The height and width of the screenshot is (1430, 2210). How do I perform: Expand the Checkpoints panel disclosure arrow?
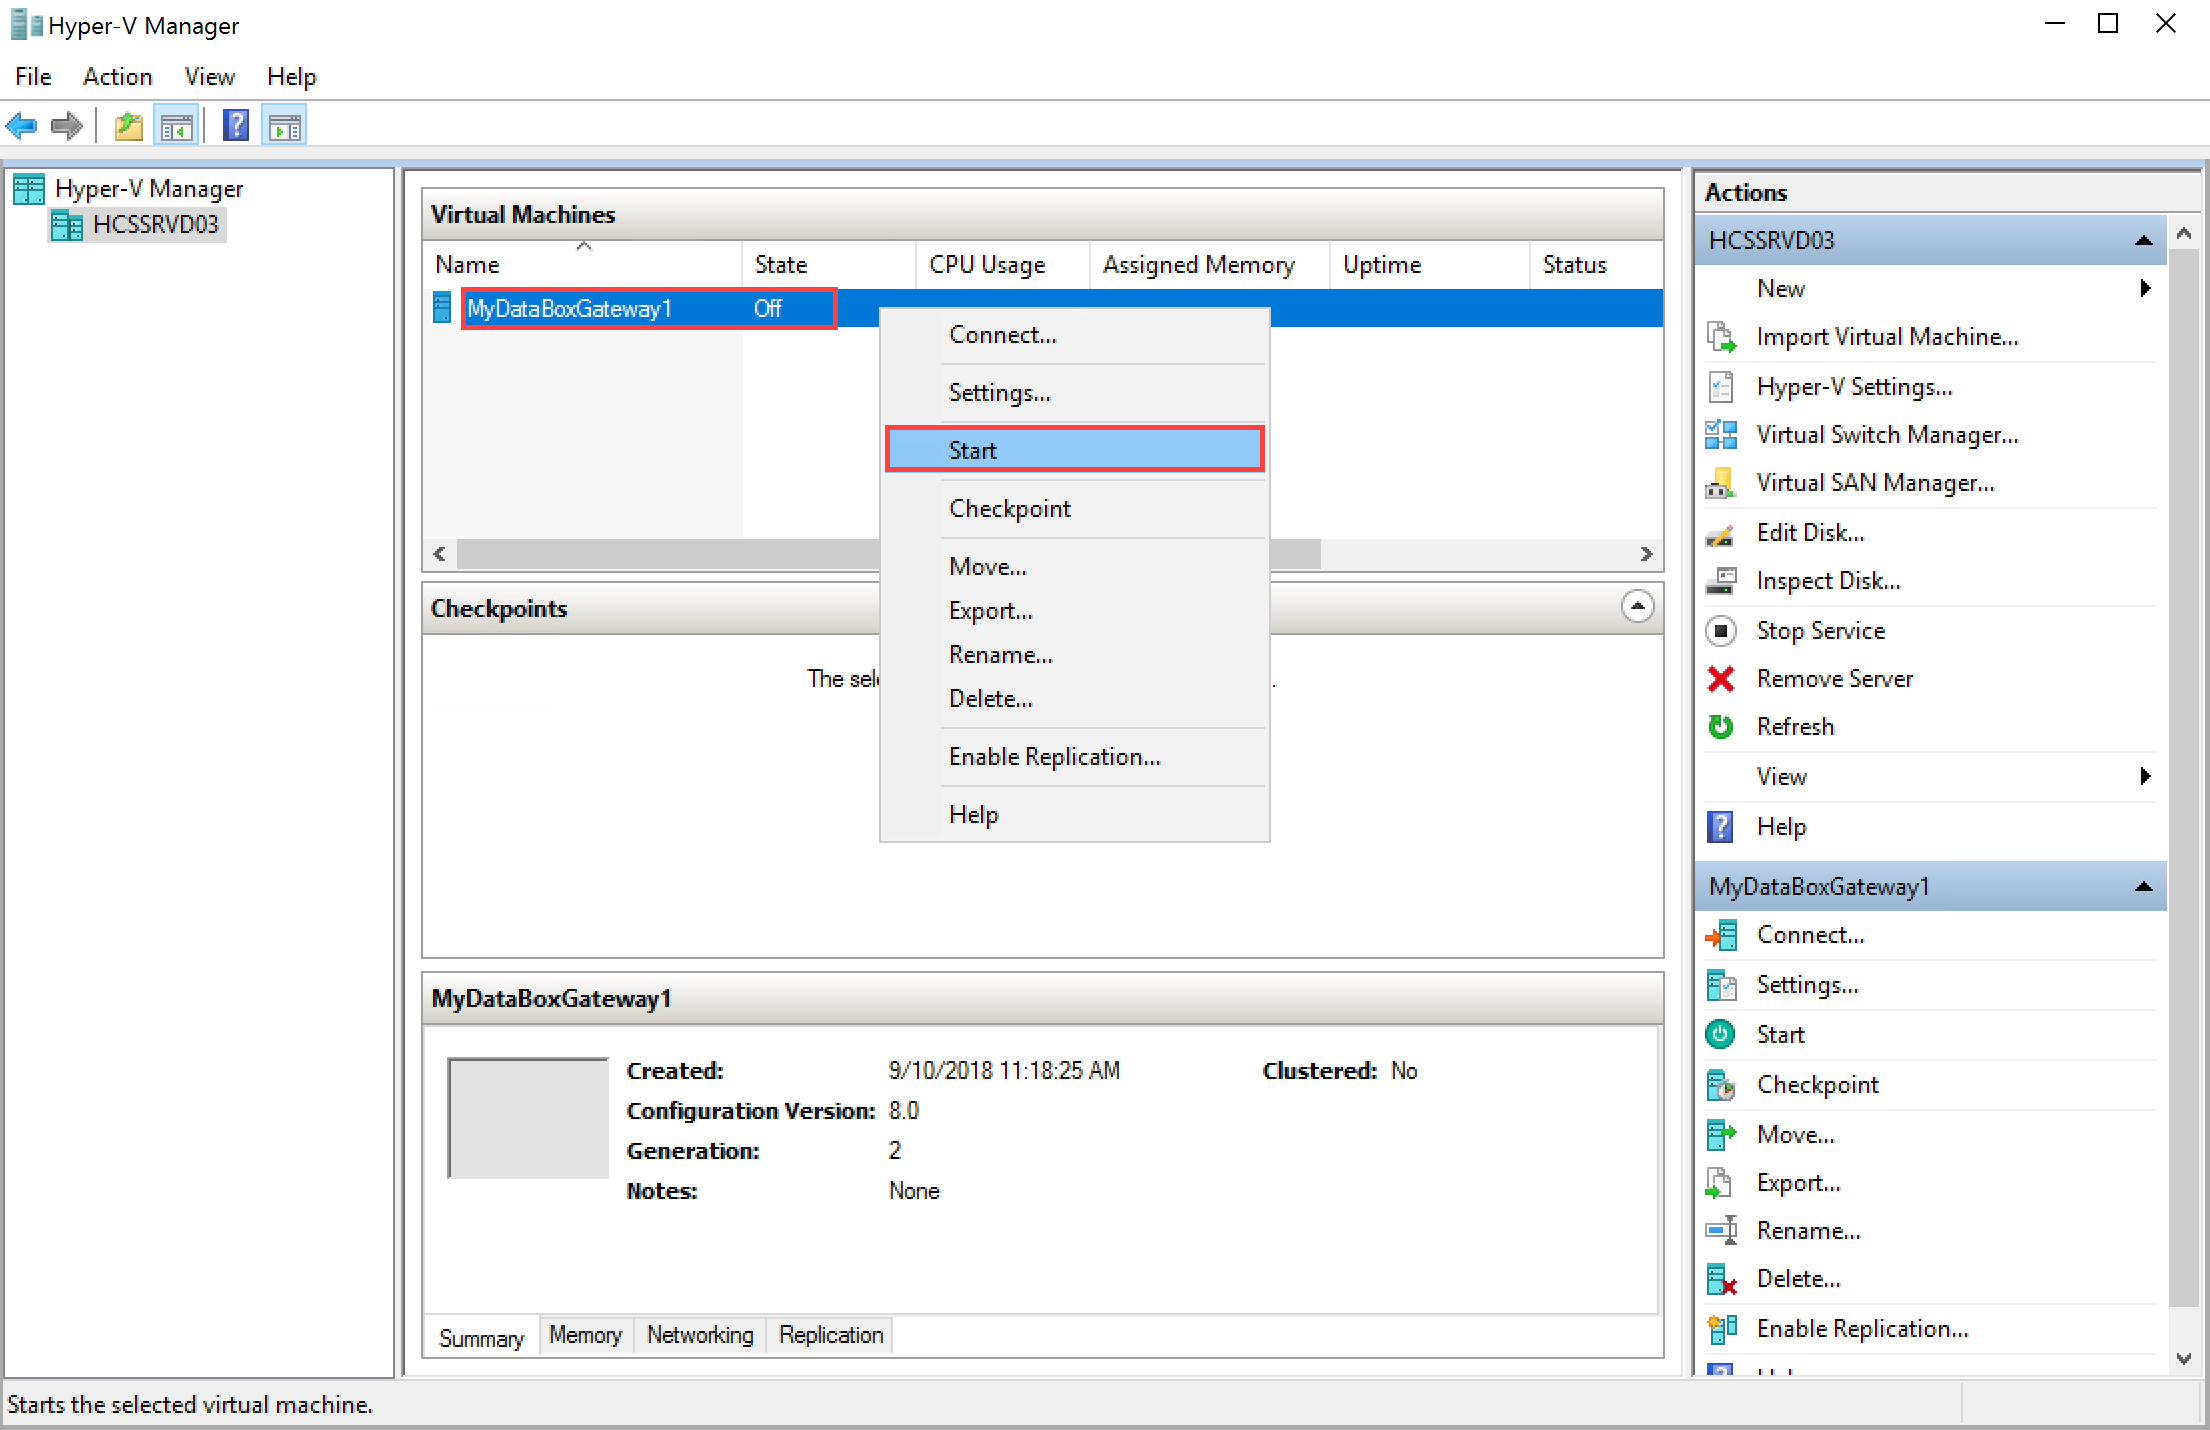coord(1641,607)
